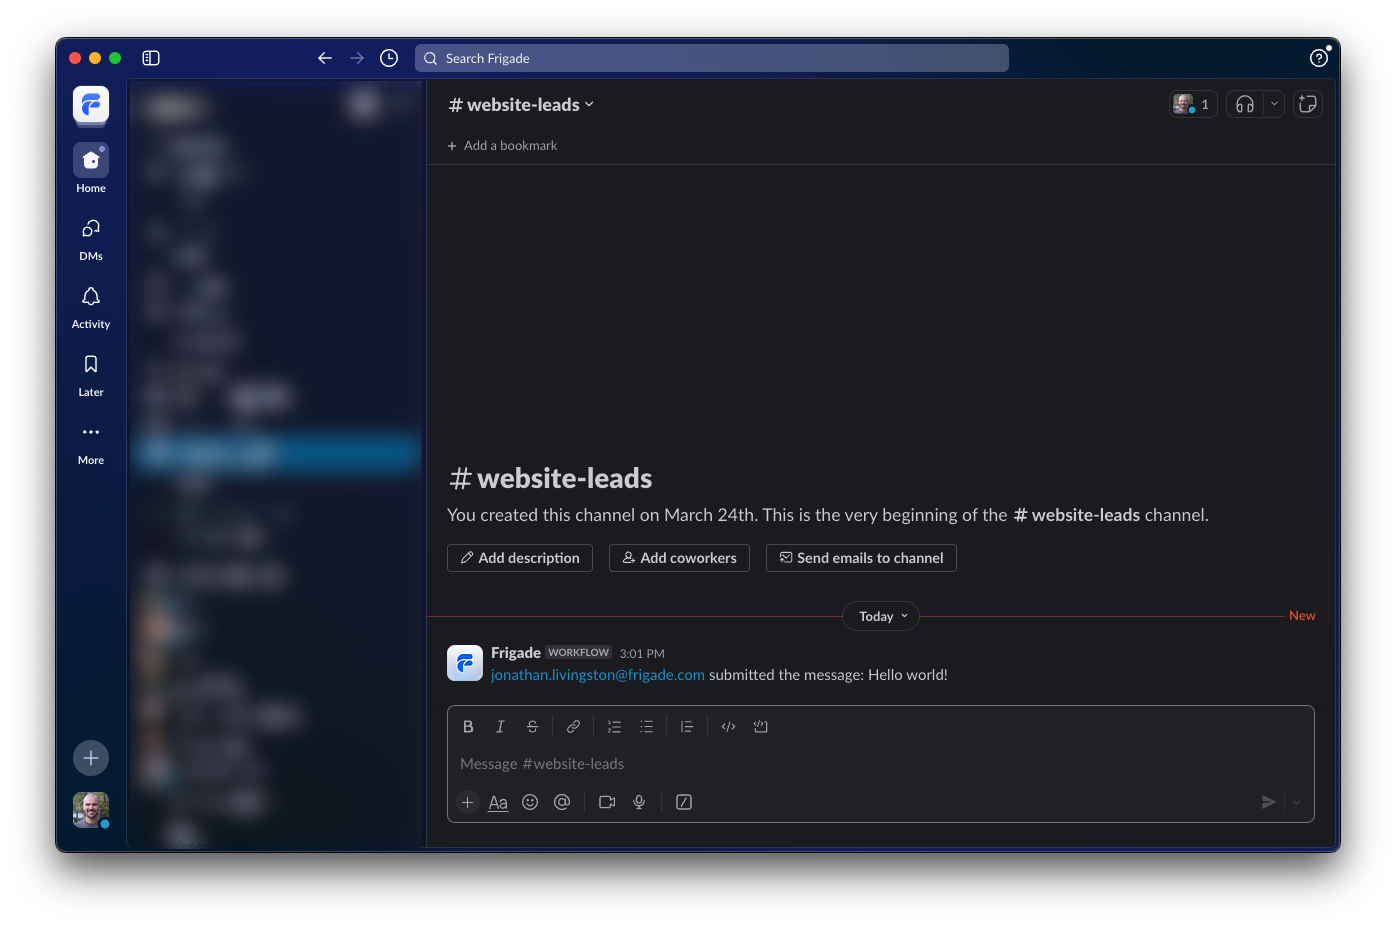Go forward with the right arrow
Viewport: 1396px width, 926px height.
coord(357,58)
